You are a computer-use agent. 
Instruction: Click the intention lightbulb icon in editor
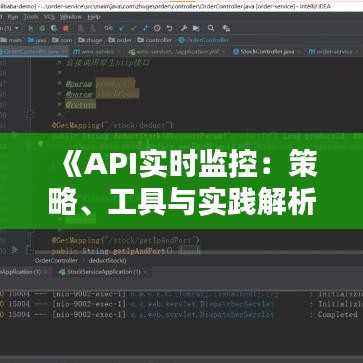(x=41, y=144)
